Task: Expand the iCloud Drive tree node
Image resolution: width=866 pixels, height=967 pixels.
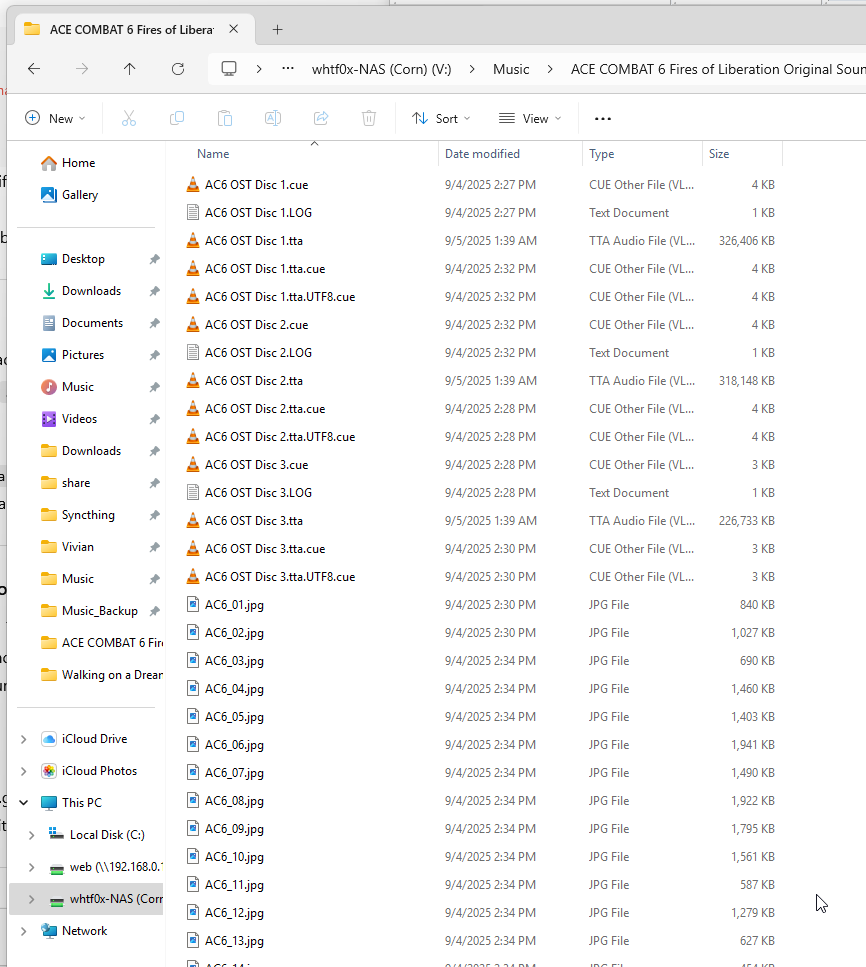Action: (x=24, y=739)
